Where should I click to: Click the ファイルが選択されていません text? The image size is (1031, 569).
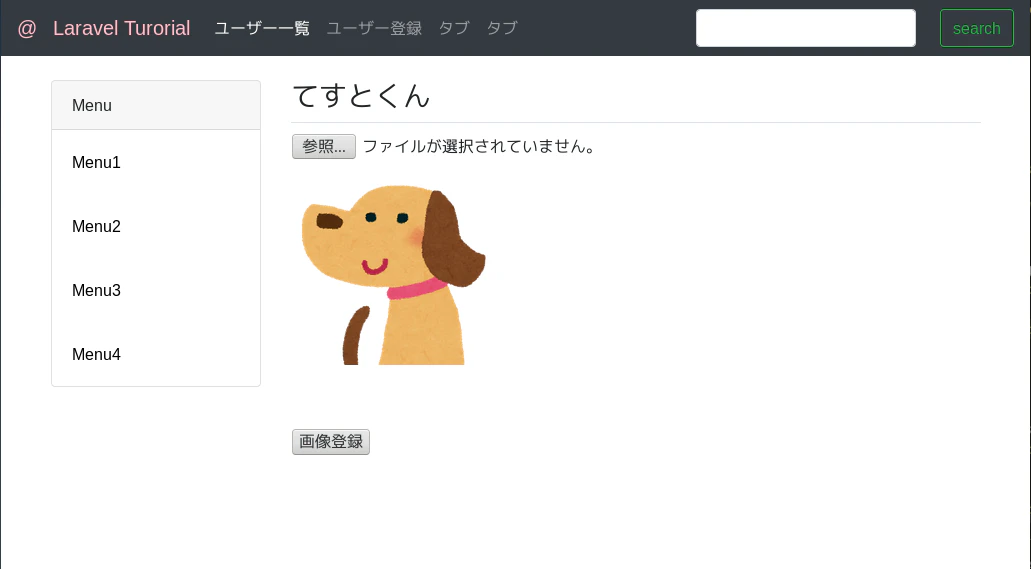point(479,146)
